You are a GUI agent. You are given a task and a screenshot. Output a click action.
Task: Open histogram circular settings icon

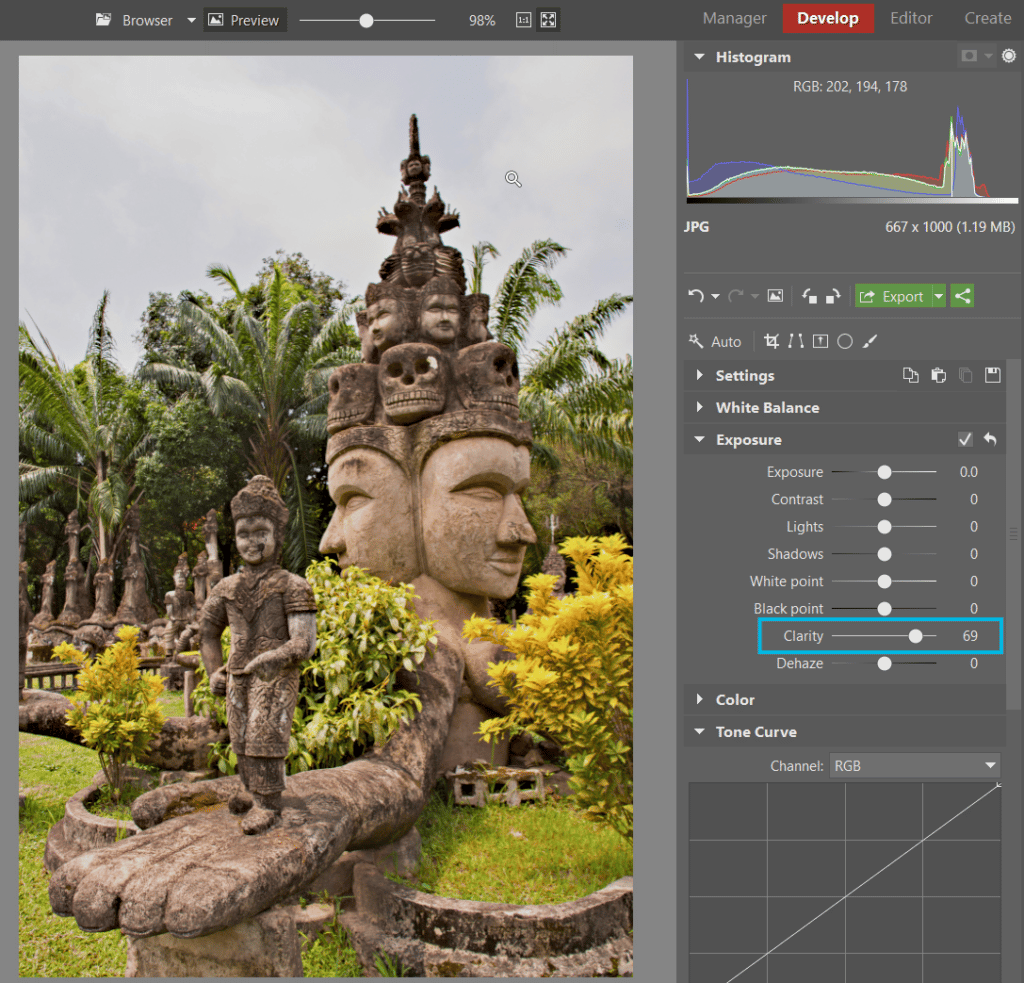[x=1009, y=56]
